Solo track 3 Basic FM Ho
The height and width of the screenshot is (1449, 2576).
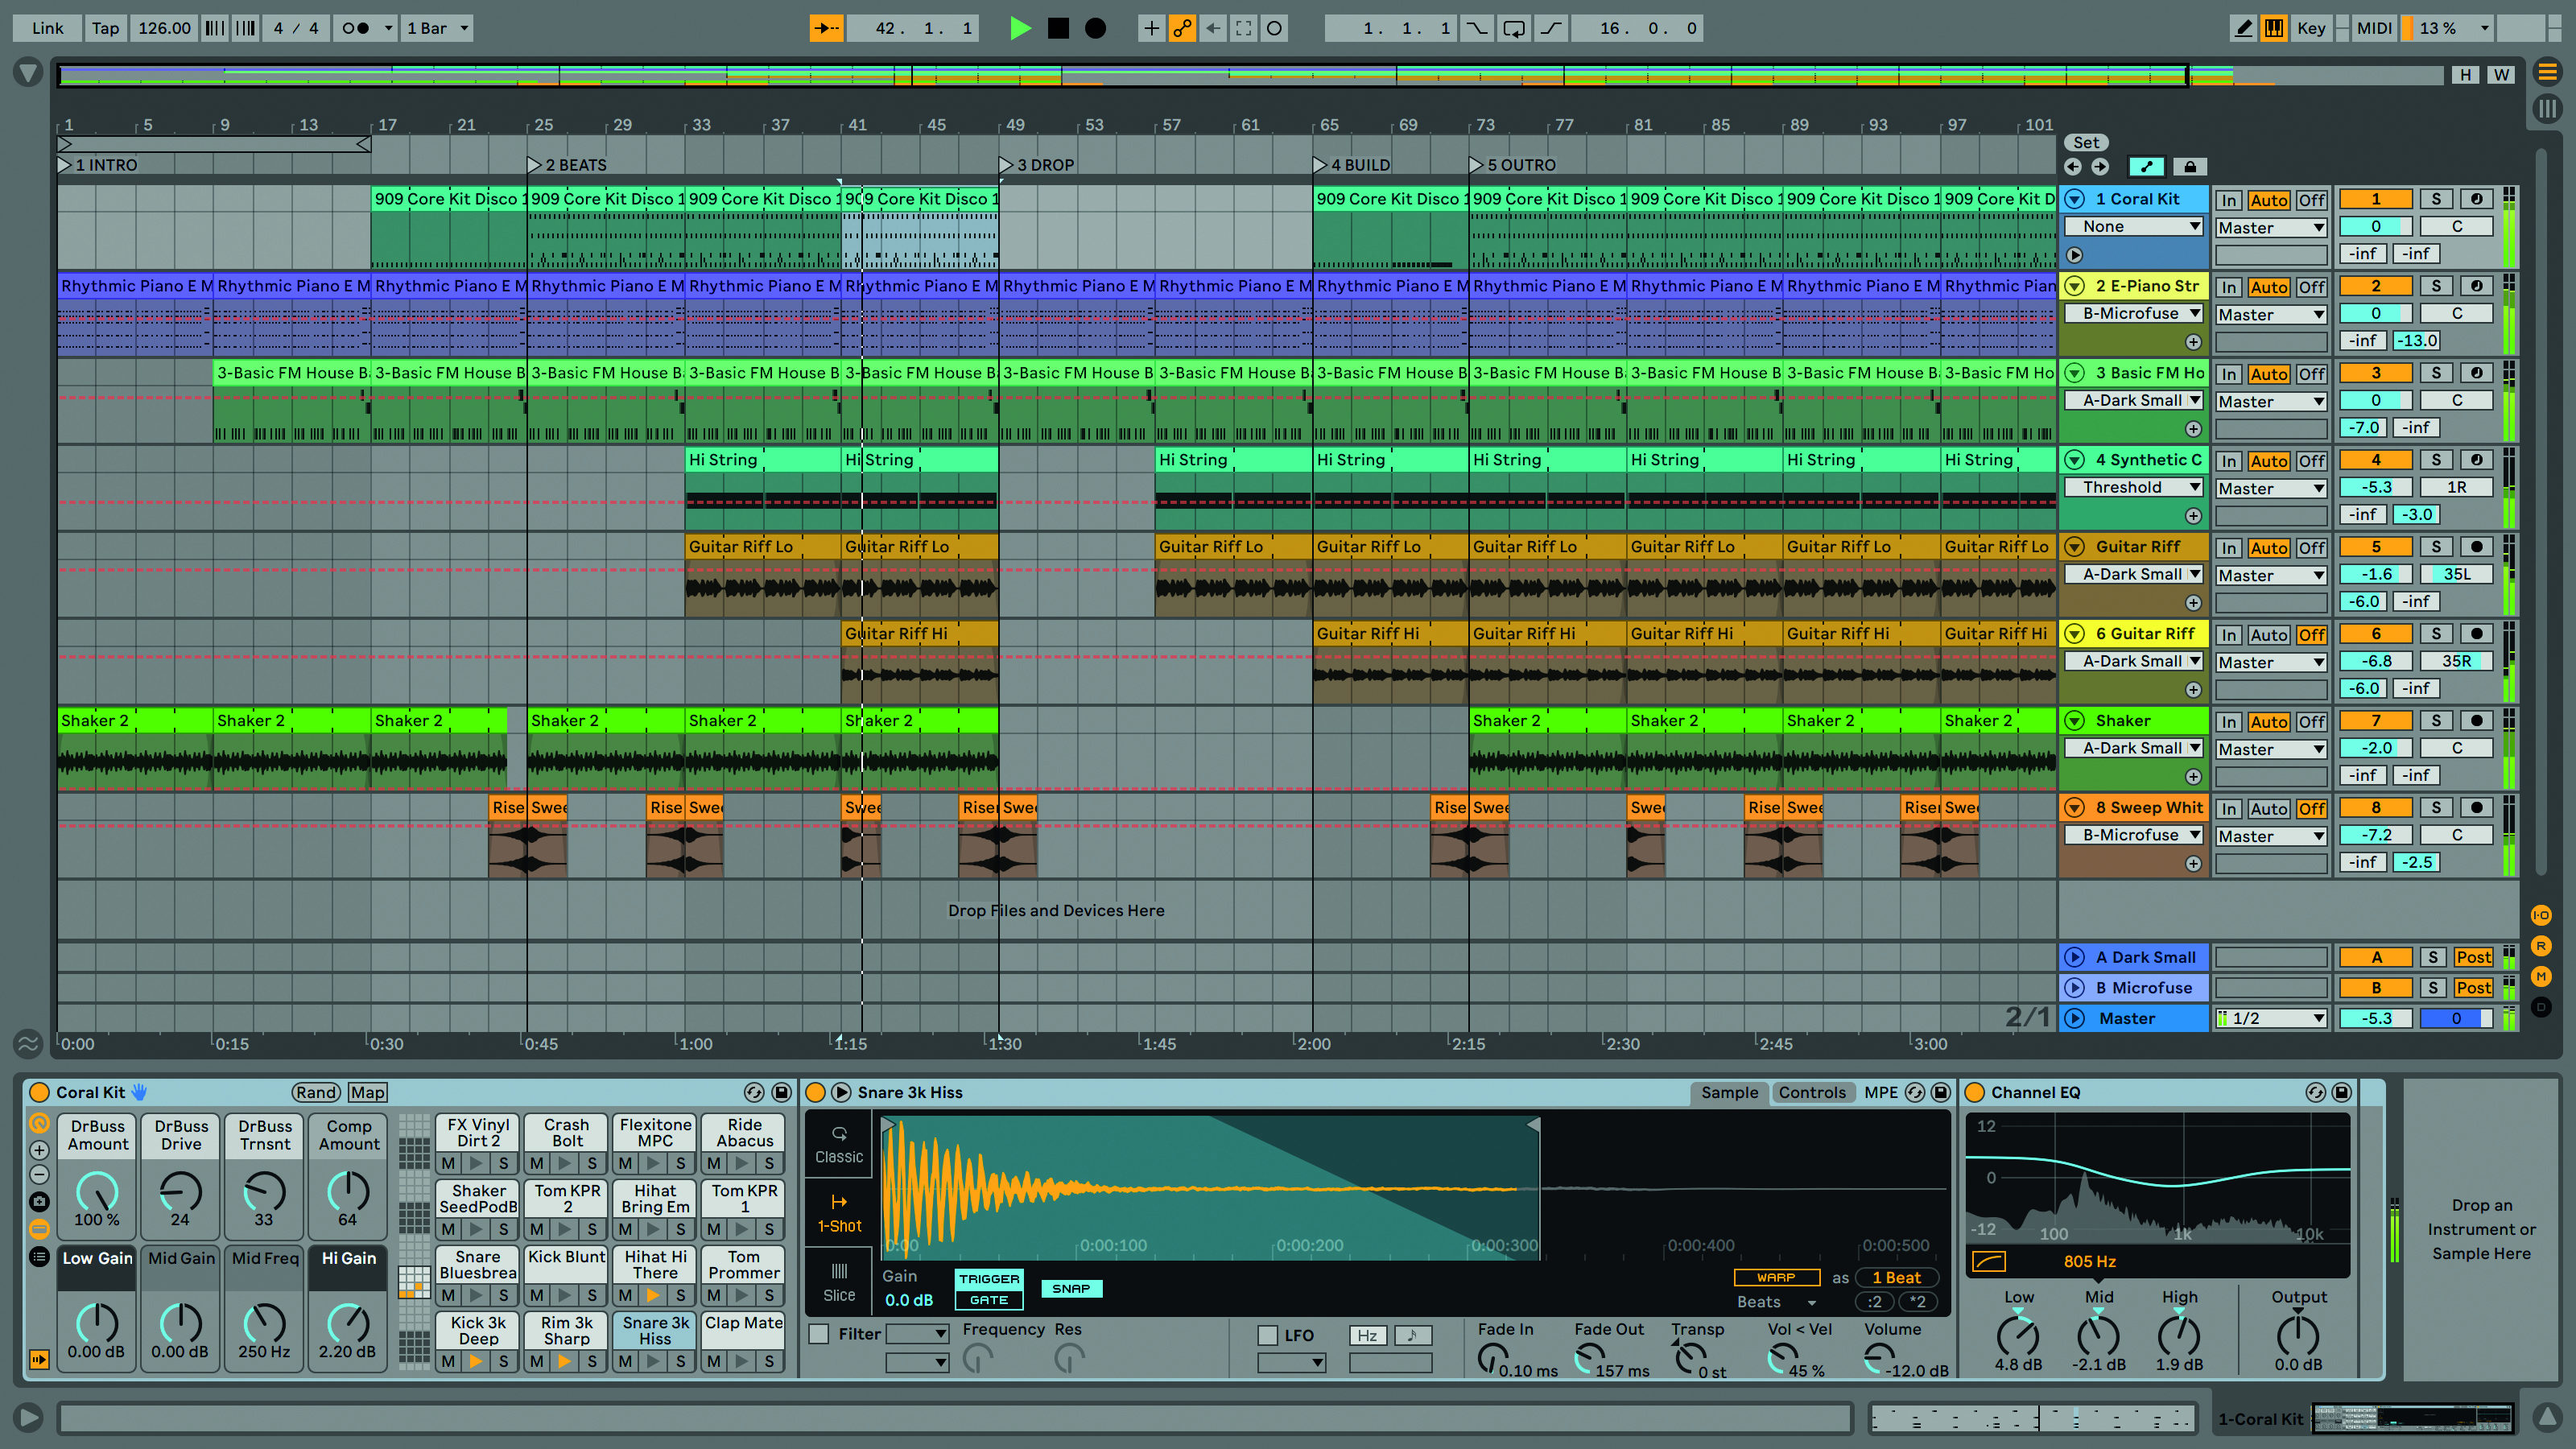coord(2436,373)
